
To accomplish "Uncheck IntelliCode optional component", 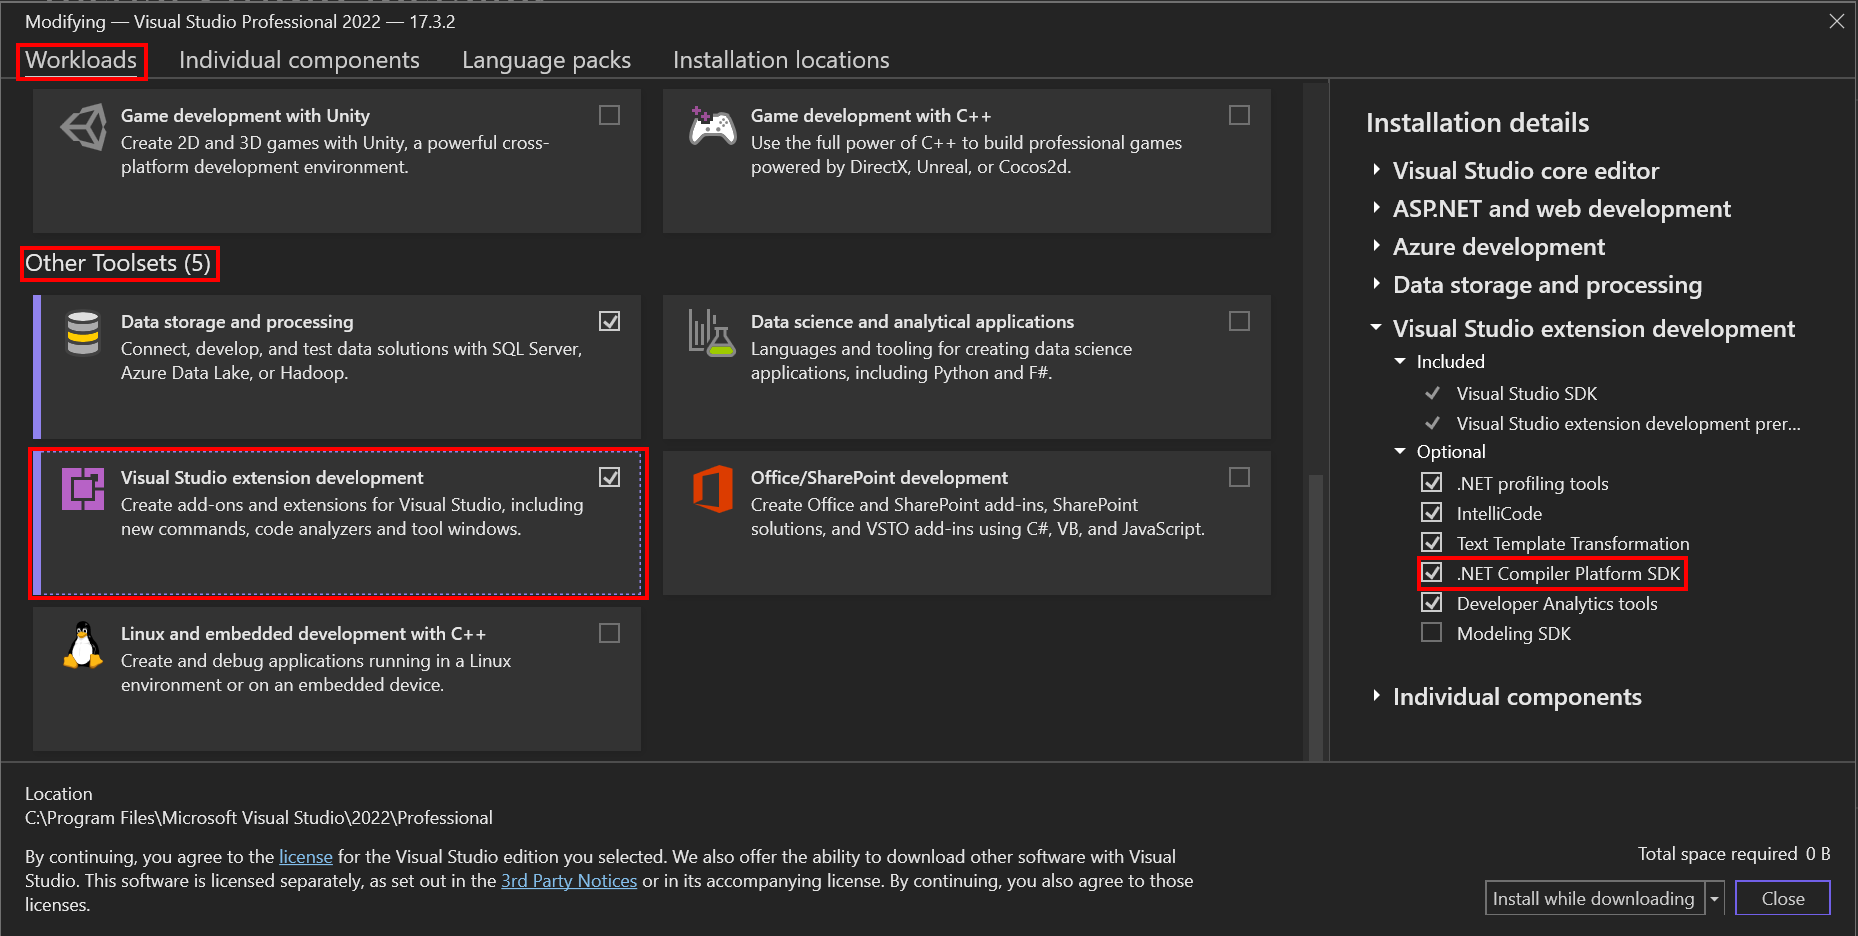I will click(x=1432, y=513).
